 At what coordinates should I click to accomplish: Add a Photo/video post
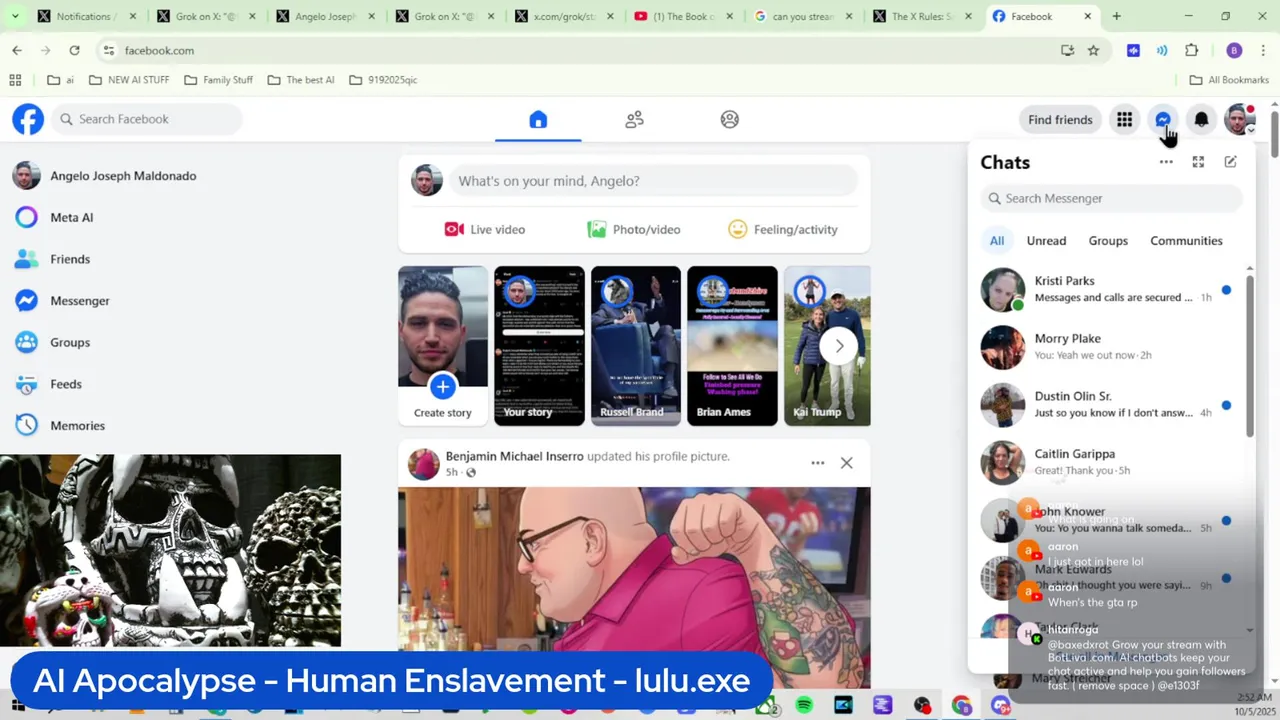634,230
